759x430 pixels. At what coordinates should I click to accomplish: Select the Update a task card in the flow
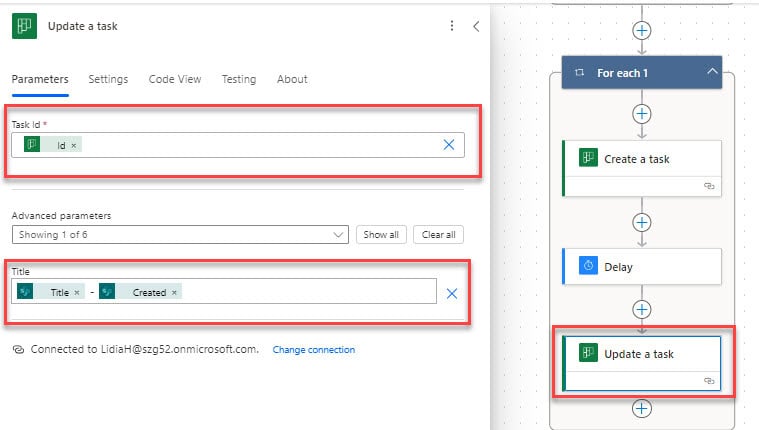coord(641,363)
